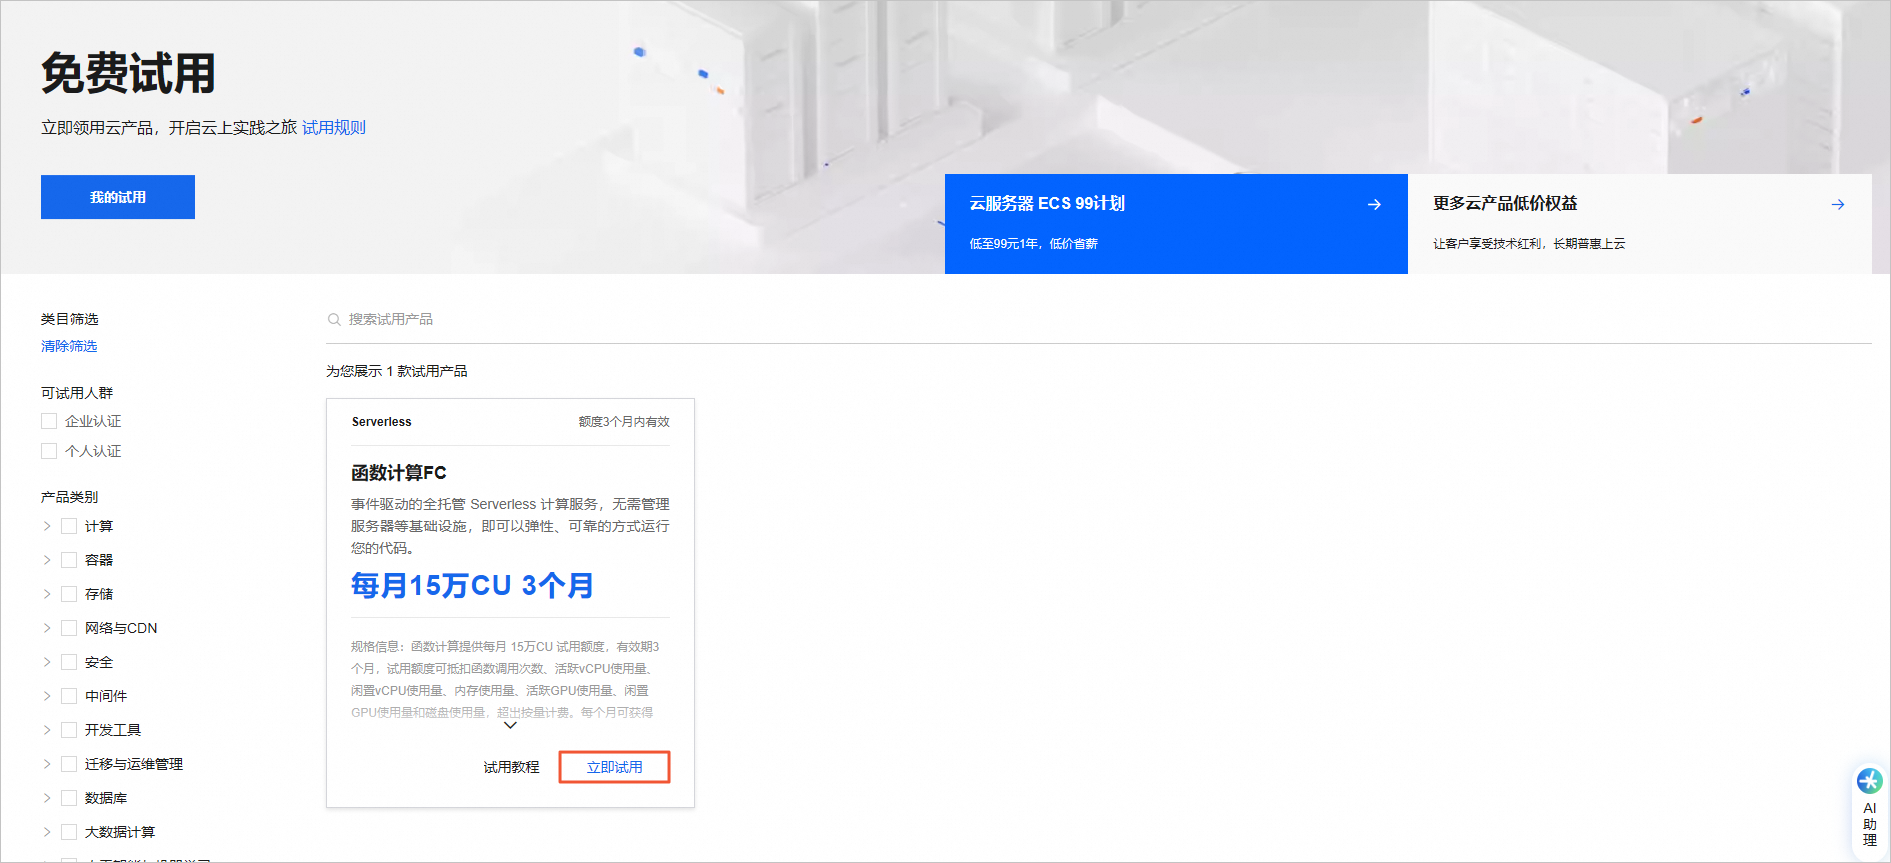Open the 试用教程 link
Screen dimensions: 1891x863
[511, 767]
